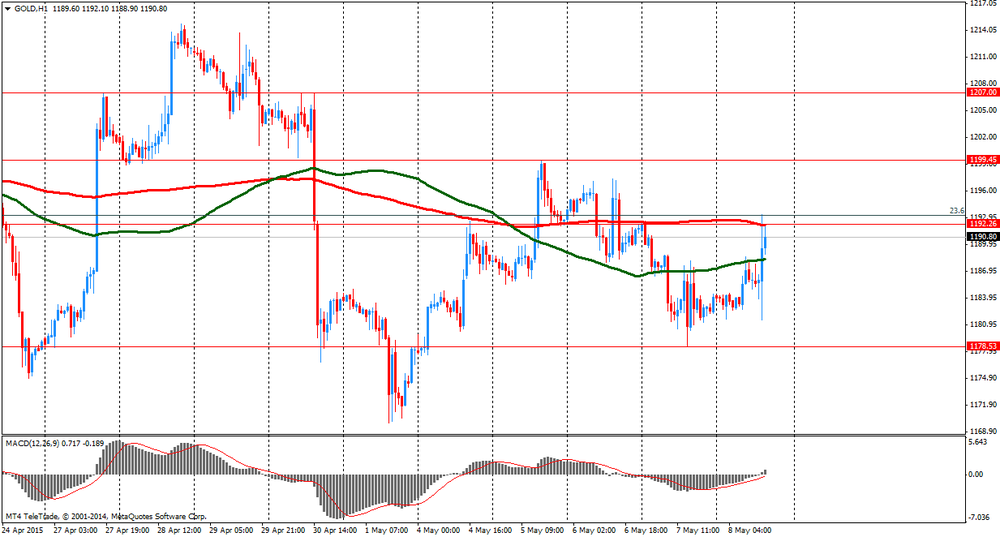Click the 1168.90 price scale value

point(983,431)
